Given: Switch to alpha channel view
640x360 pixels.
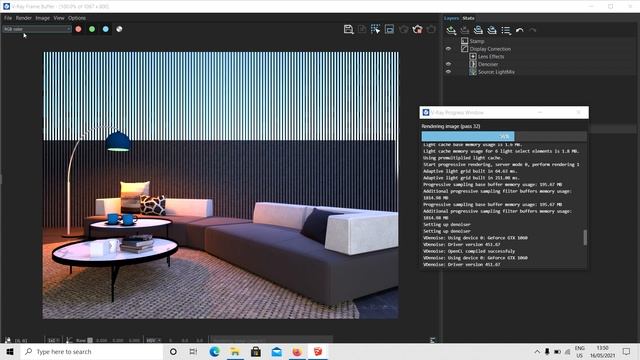Looking at the screenshot, I should [x=119, y=29].
